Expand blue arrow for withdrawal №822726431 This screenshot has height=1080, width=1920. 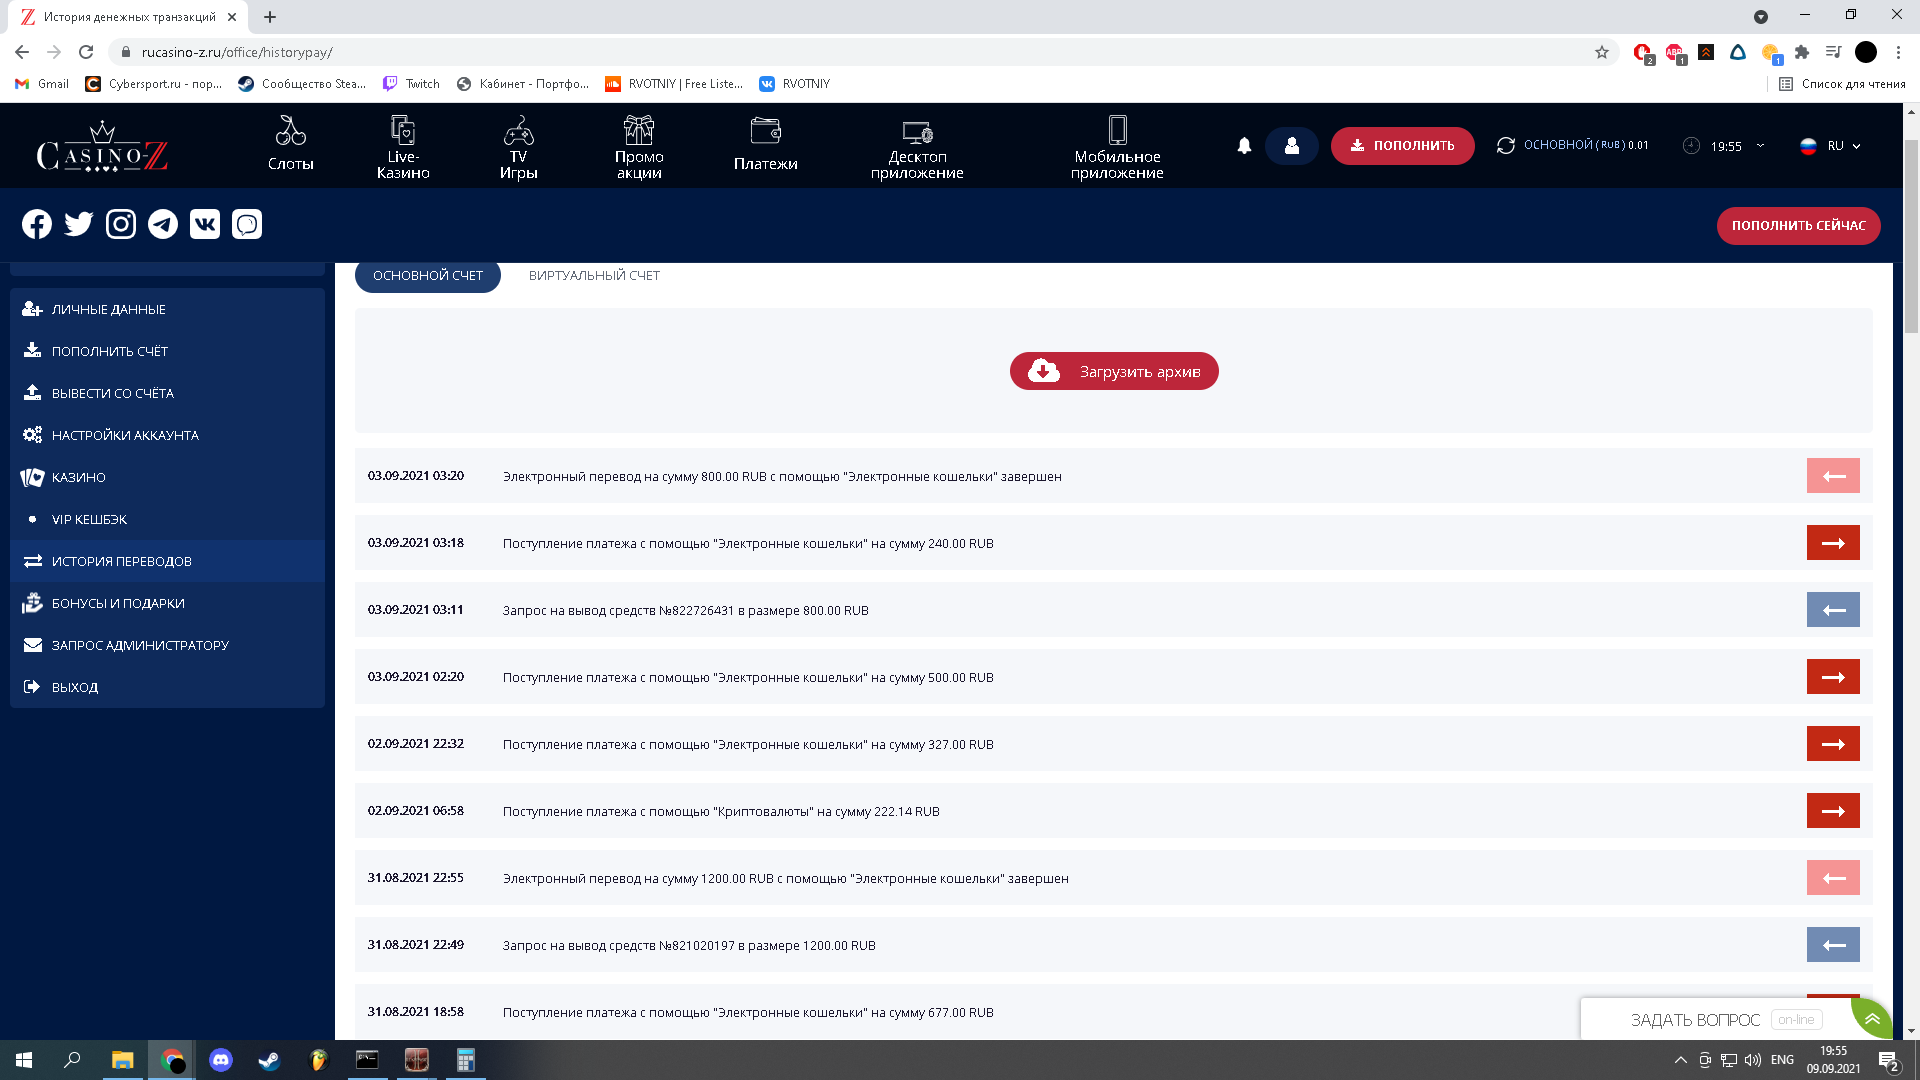pyautogui.click(x=1832, y=610)
